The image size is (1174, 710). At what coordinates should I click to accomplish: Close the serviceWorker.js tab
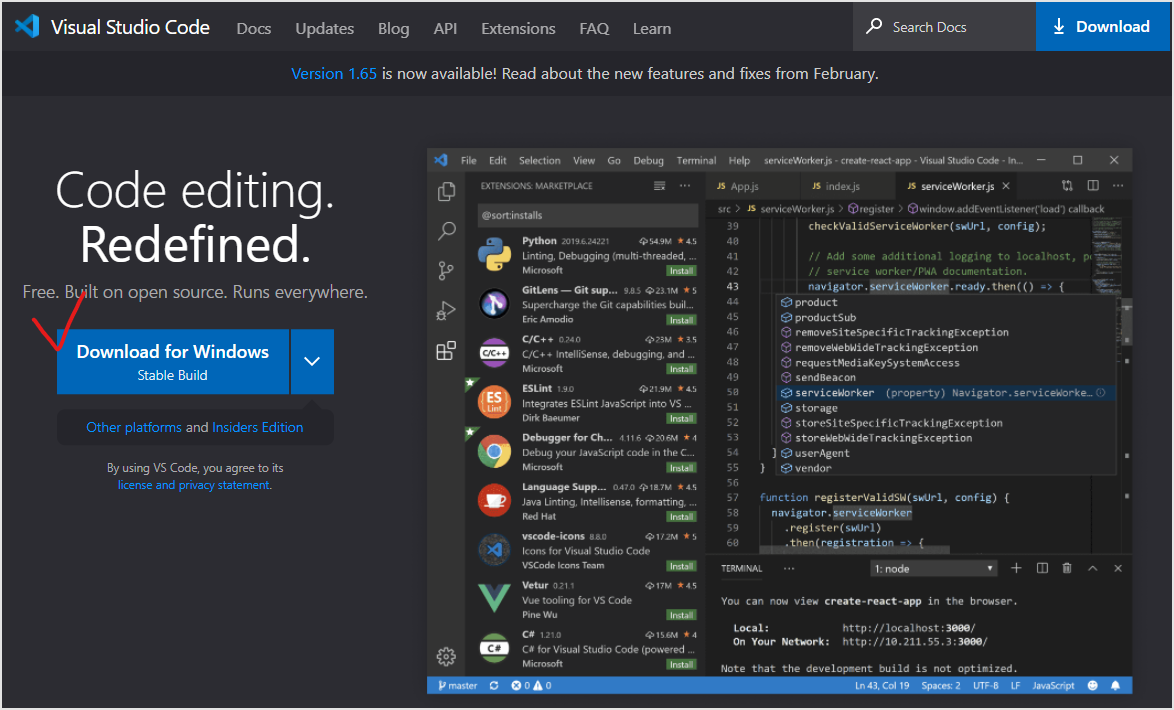pyautogui.click(x=1006, y=186)
